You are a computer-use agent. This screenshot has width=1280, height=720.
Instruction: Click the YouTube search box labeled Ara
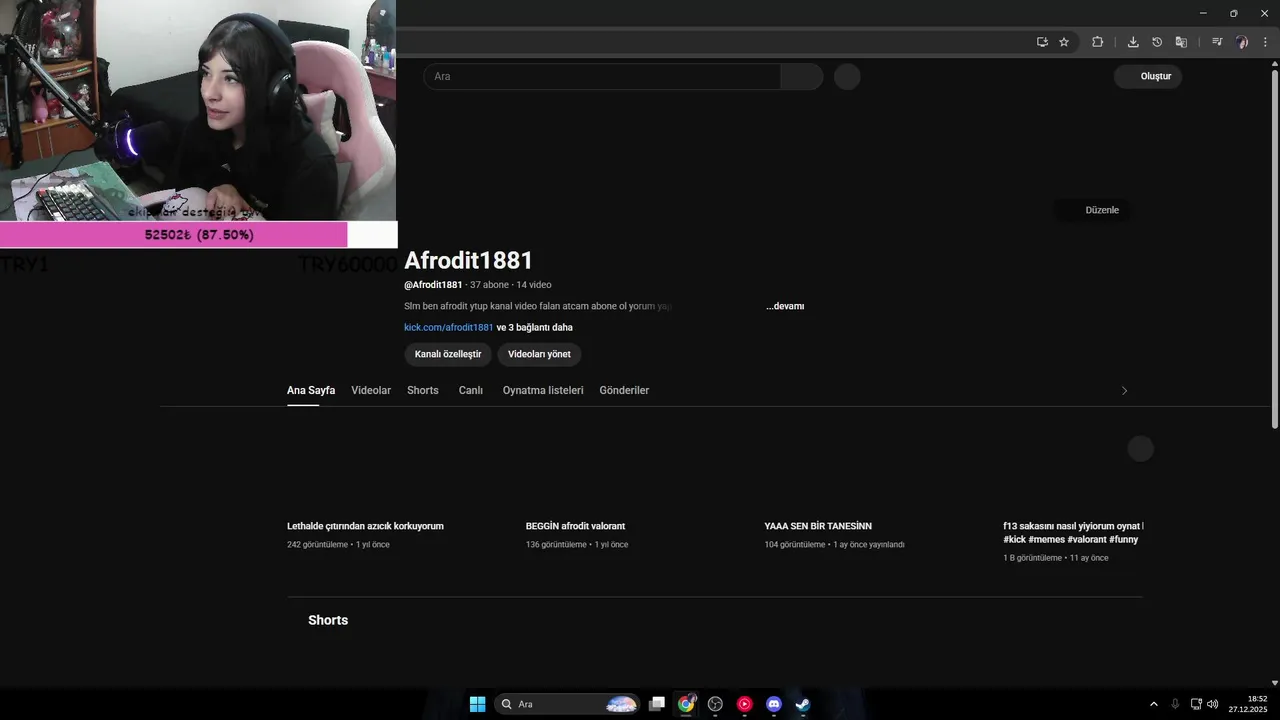tap(602, 76)
